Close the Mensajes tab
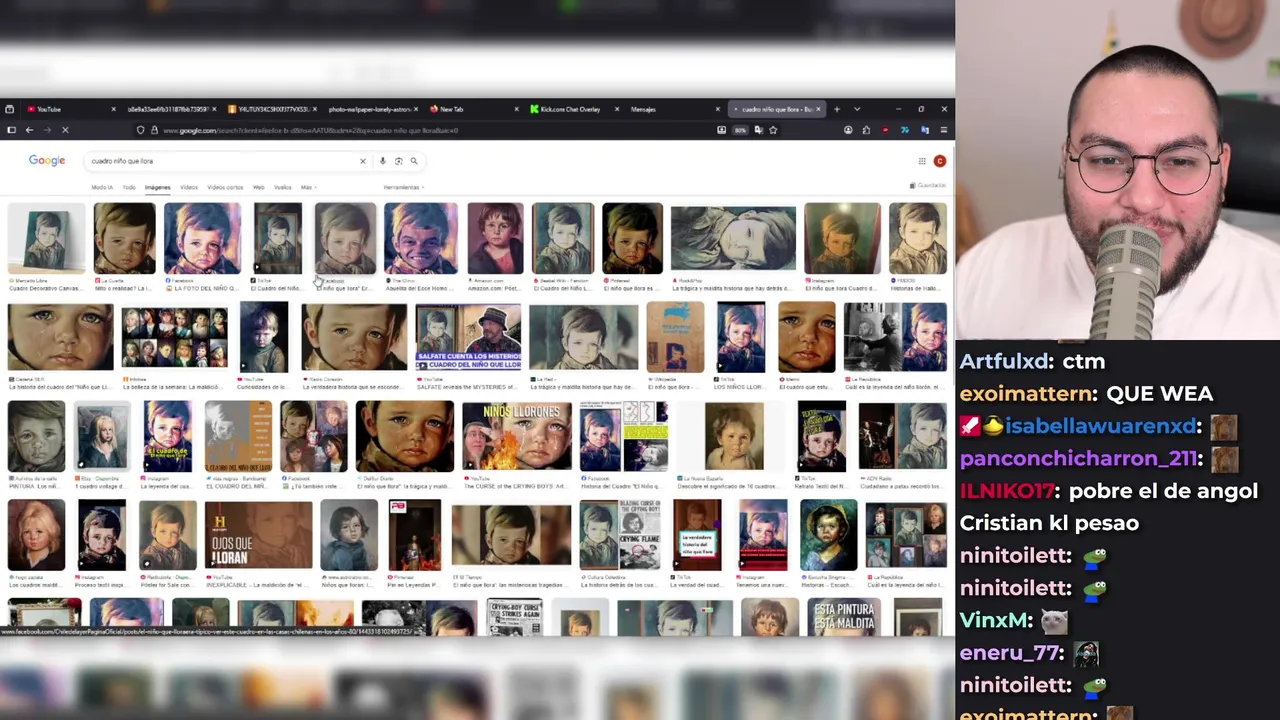This screenshot has height=720, width=1280. tap(717, 109)
